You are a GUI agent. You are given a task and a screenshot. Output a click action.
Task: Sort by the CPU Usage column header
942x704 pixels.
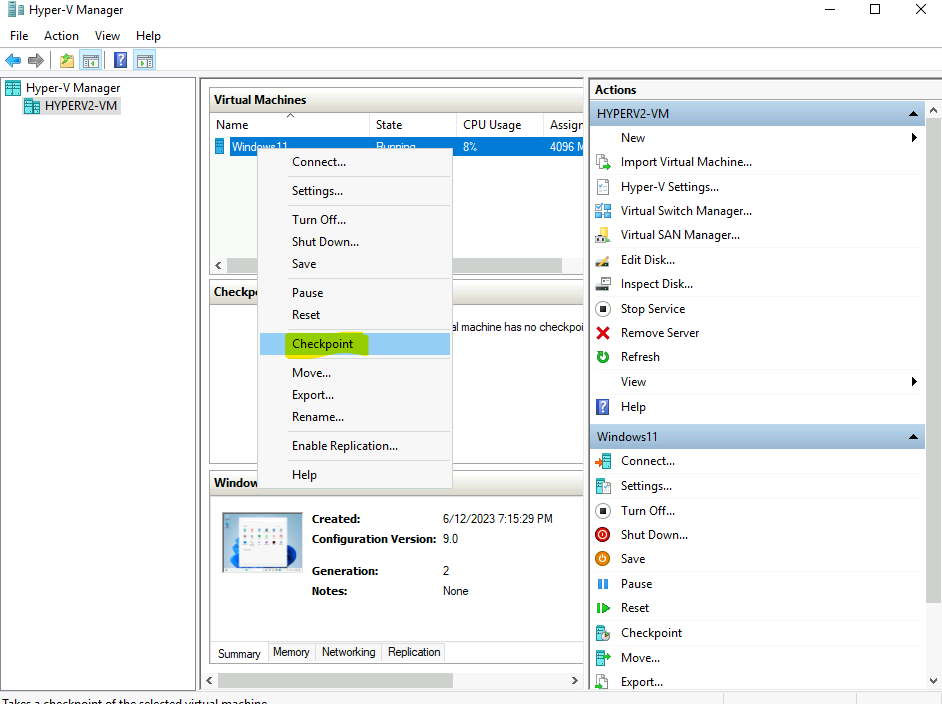tap(499, 125)
